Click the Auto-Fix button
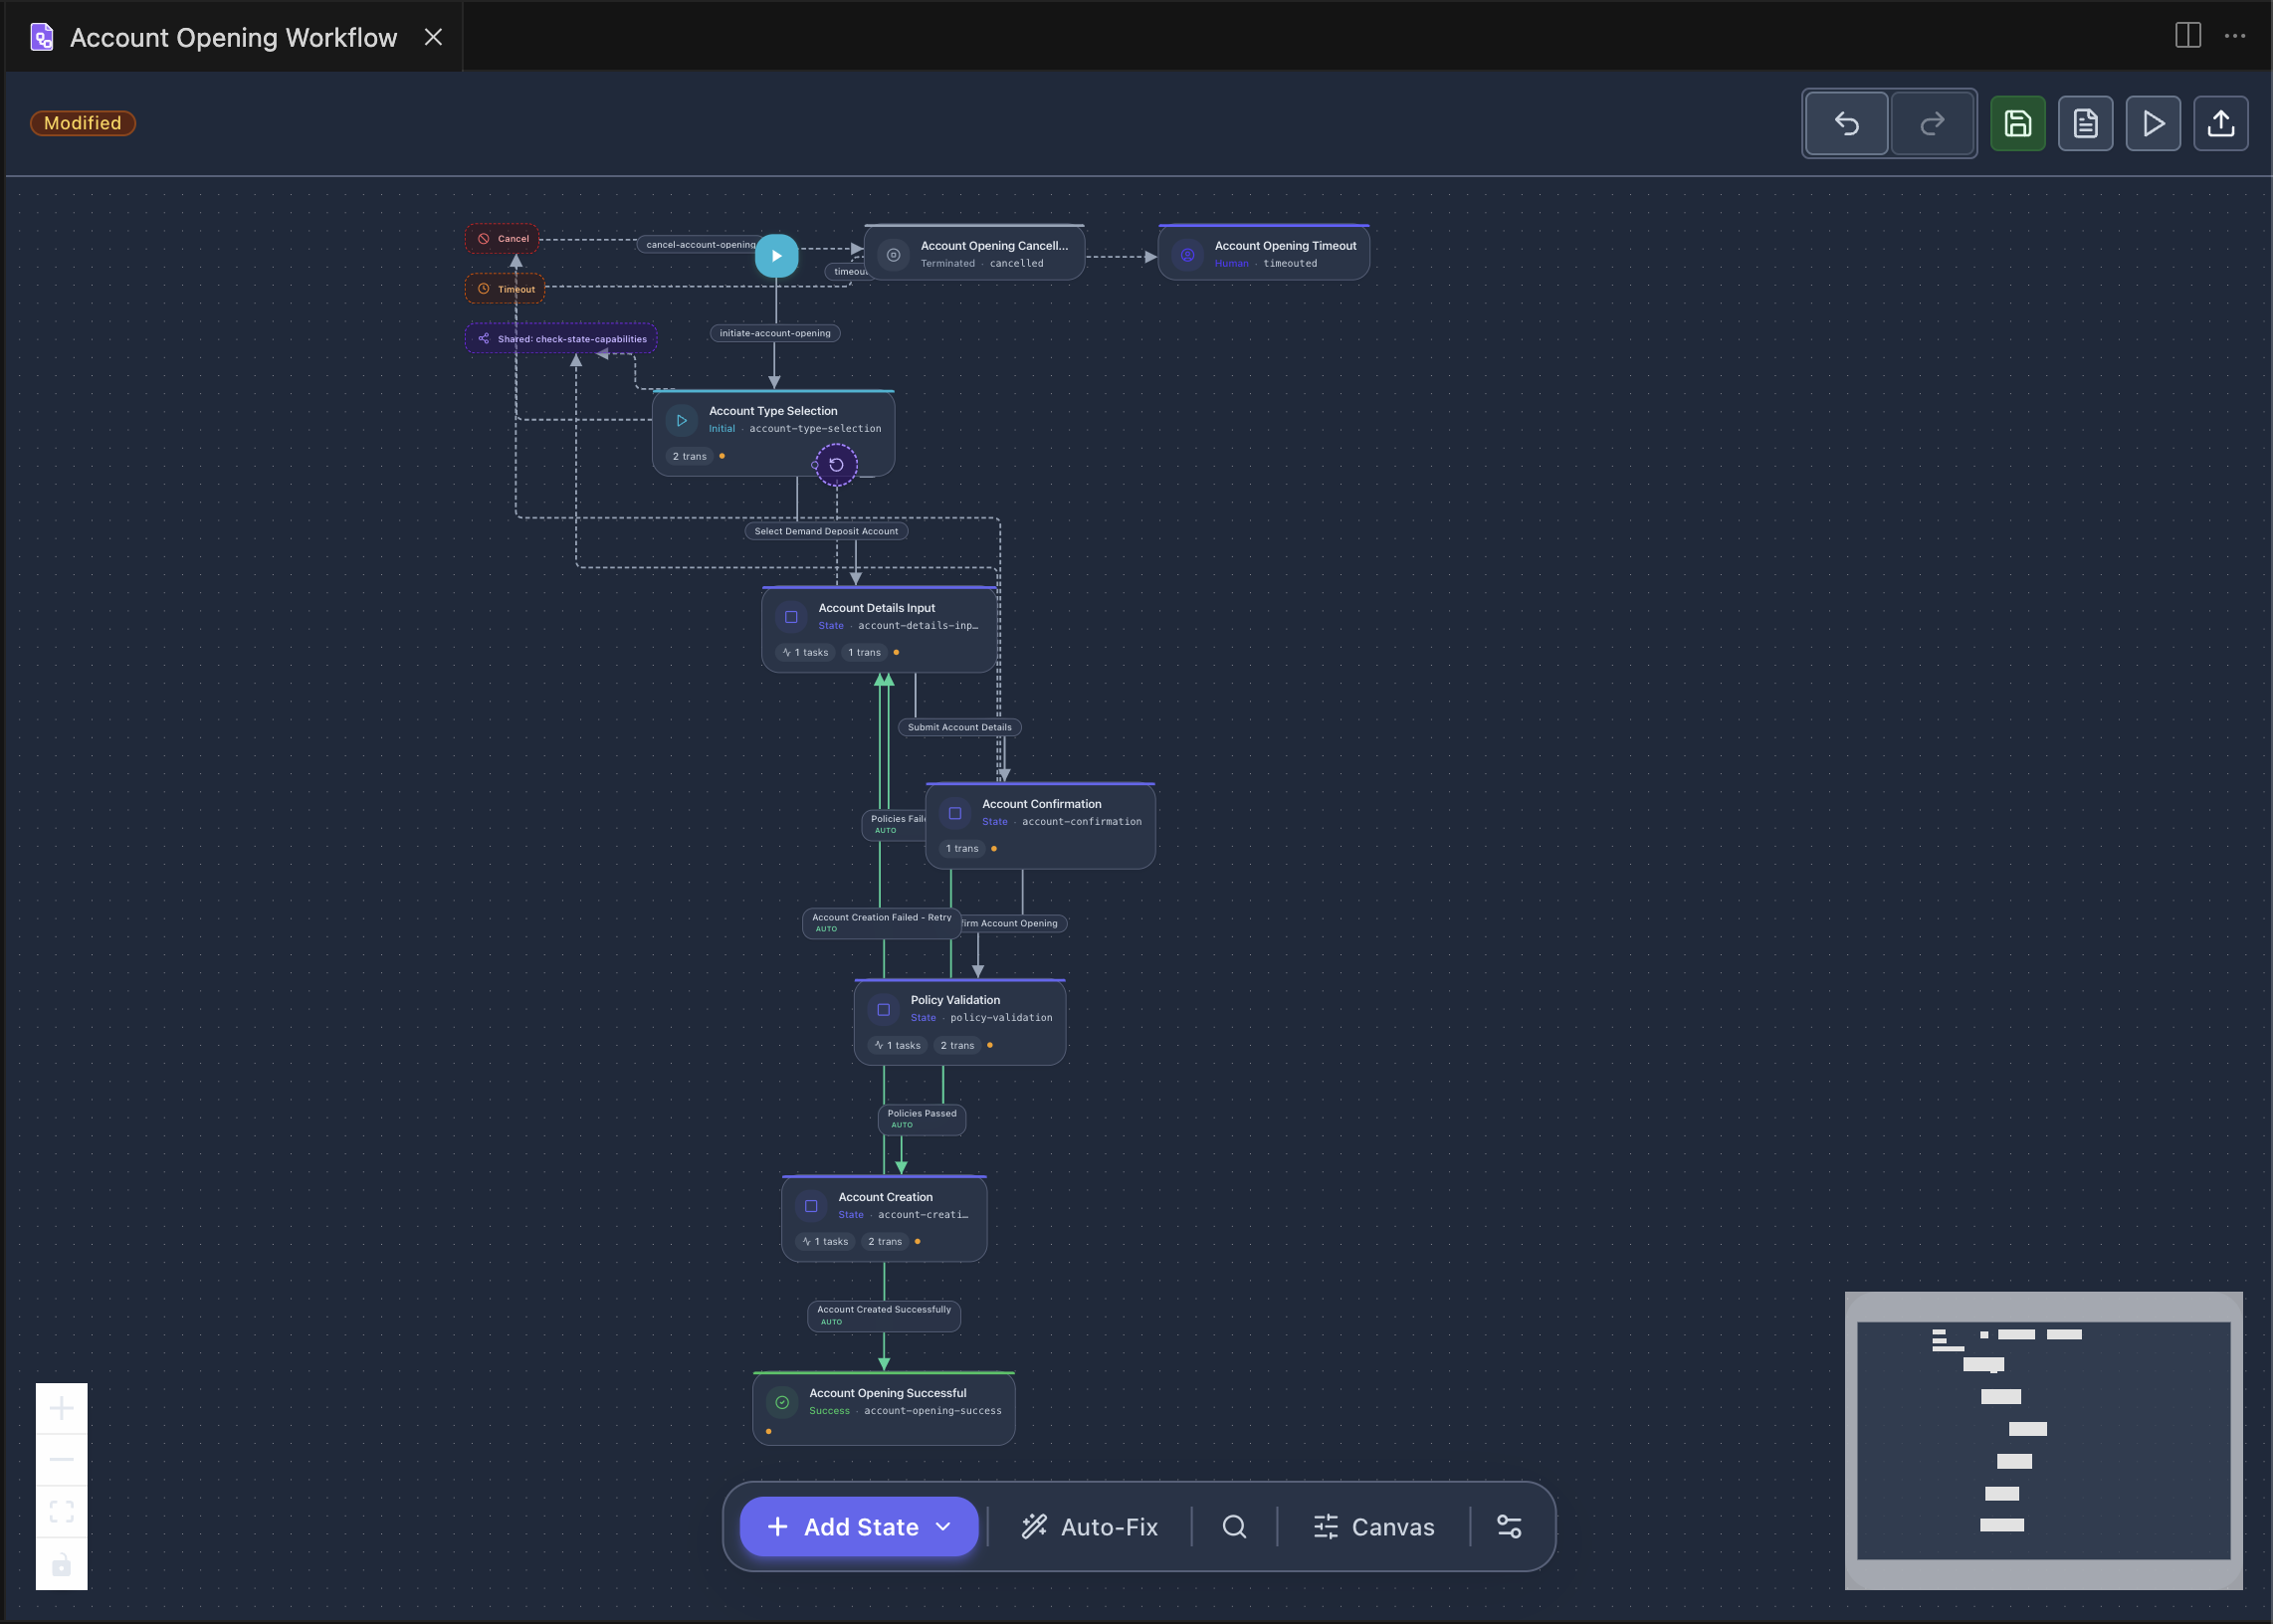This screenshot has height=1624, width=2273. pyautogui.click(x=1090, y=1527)
